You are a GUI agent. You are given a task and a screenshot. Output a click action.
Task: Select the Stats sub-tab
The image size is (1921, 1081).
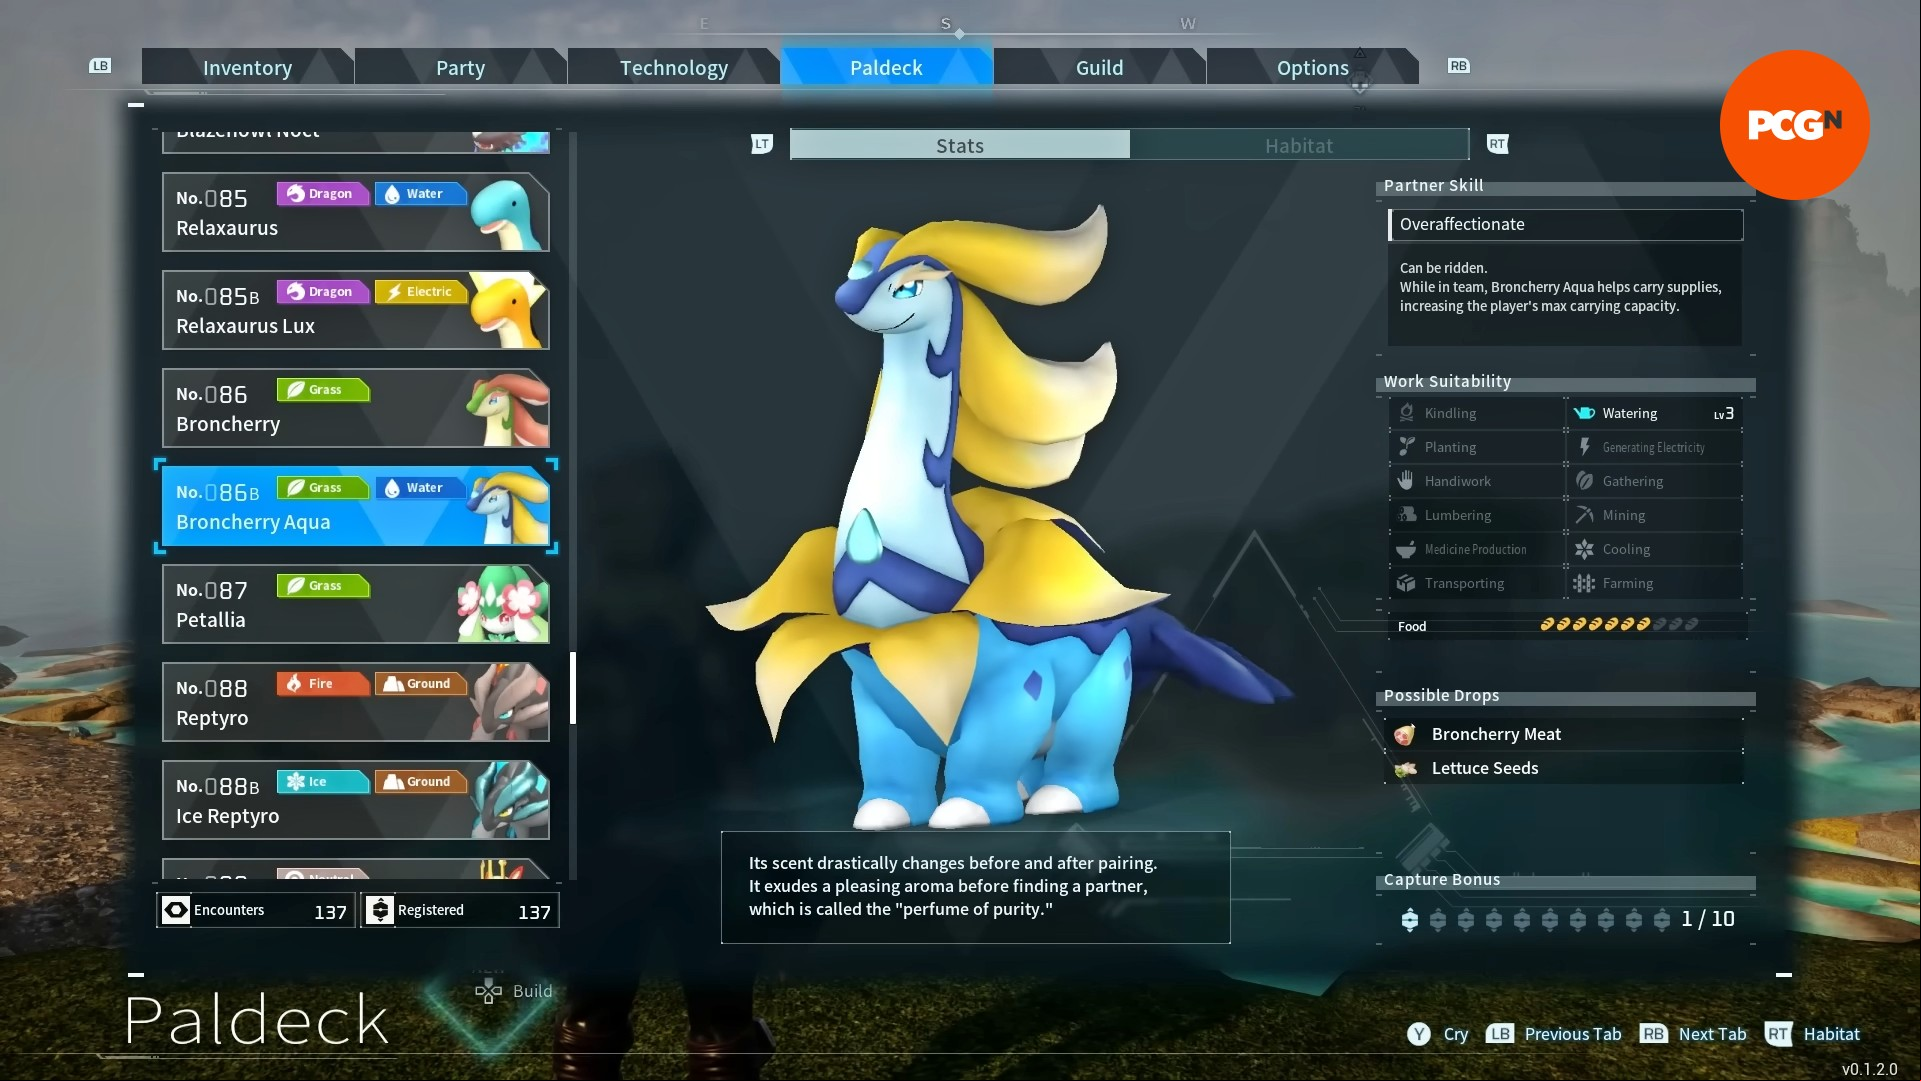960,145
